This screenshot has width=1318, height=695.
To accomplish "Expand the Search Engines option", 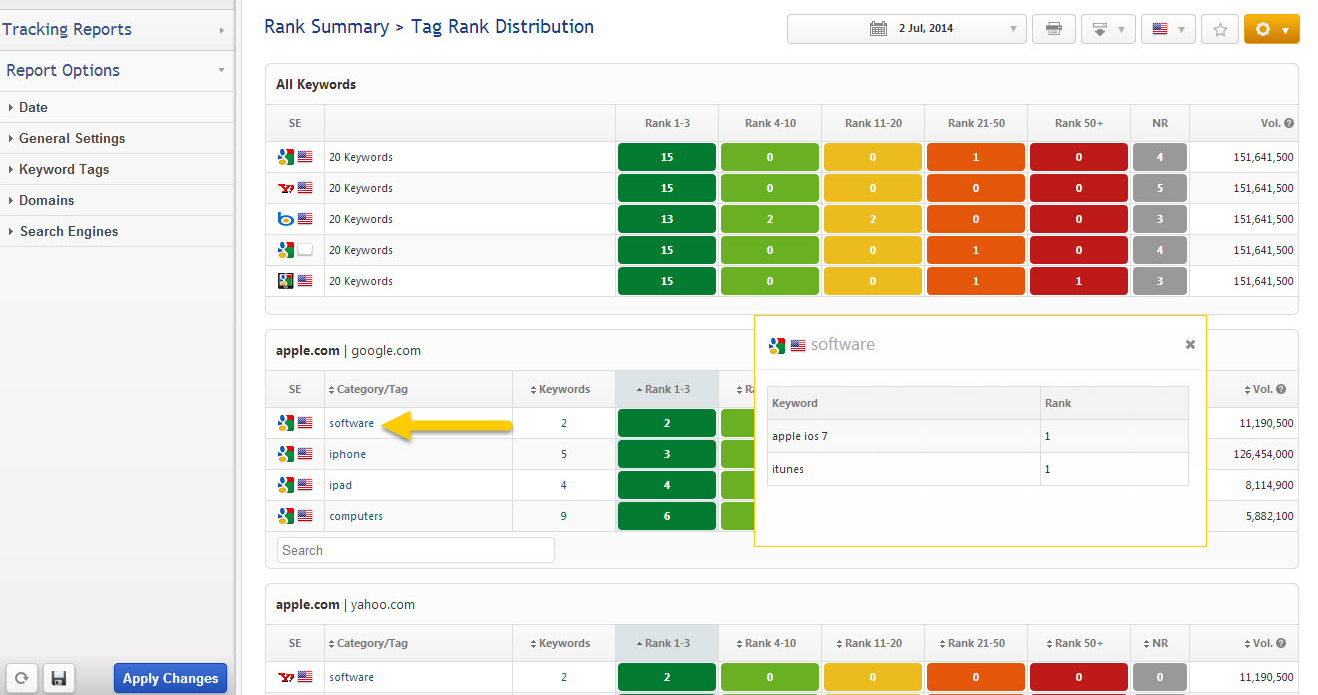I will pyautogui.click(x=68, y=231).
